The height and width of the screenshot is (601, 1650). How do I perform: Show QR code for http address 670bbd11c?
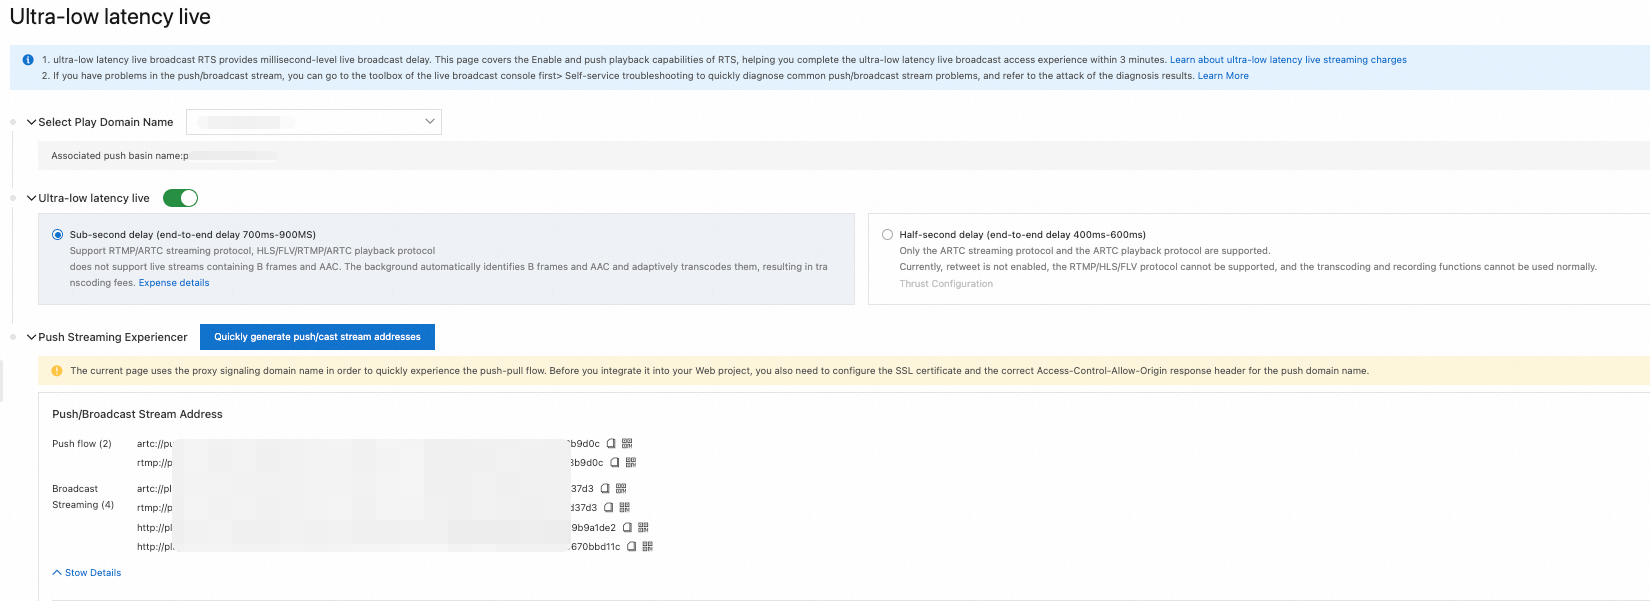tap(648, 547)
